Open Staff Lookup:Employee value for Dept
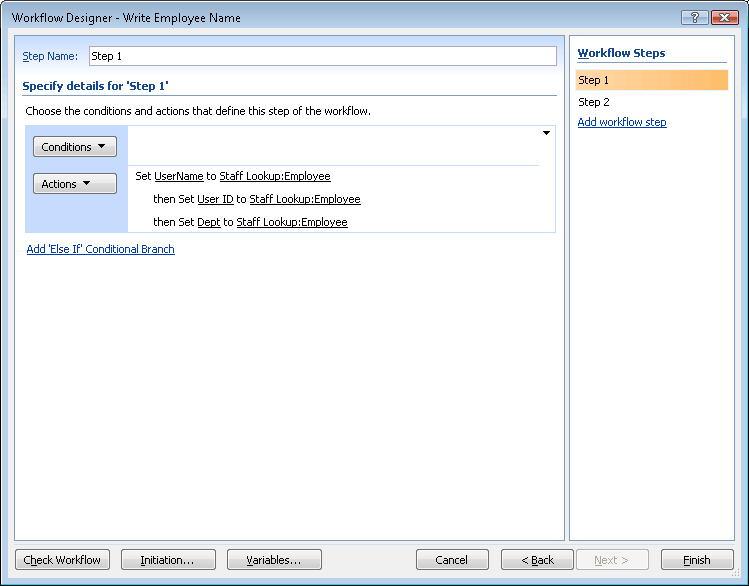The height and width of the screenshot is (586, 749). 292,222
